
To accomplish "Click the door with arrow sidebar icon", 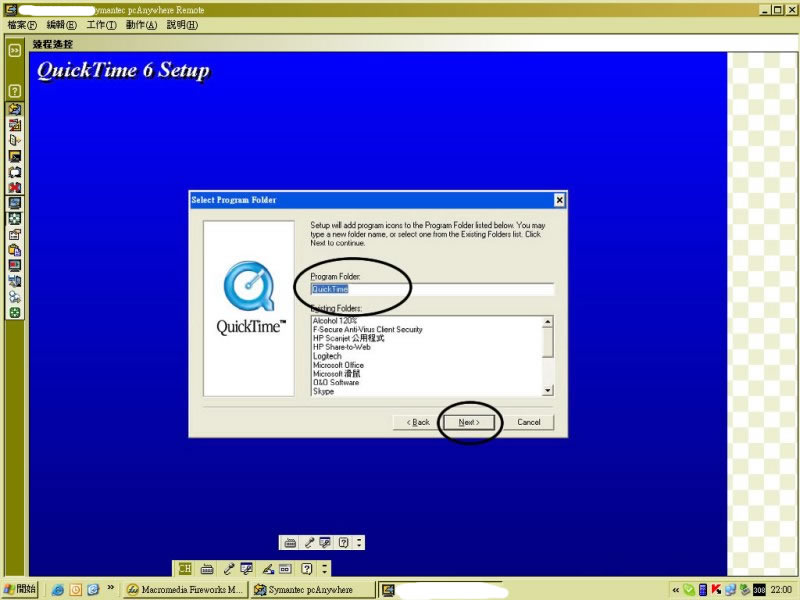I will [15, 140].
